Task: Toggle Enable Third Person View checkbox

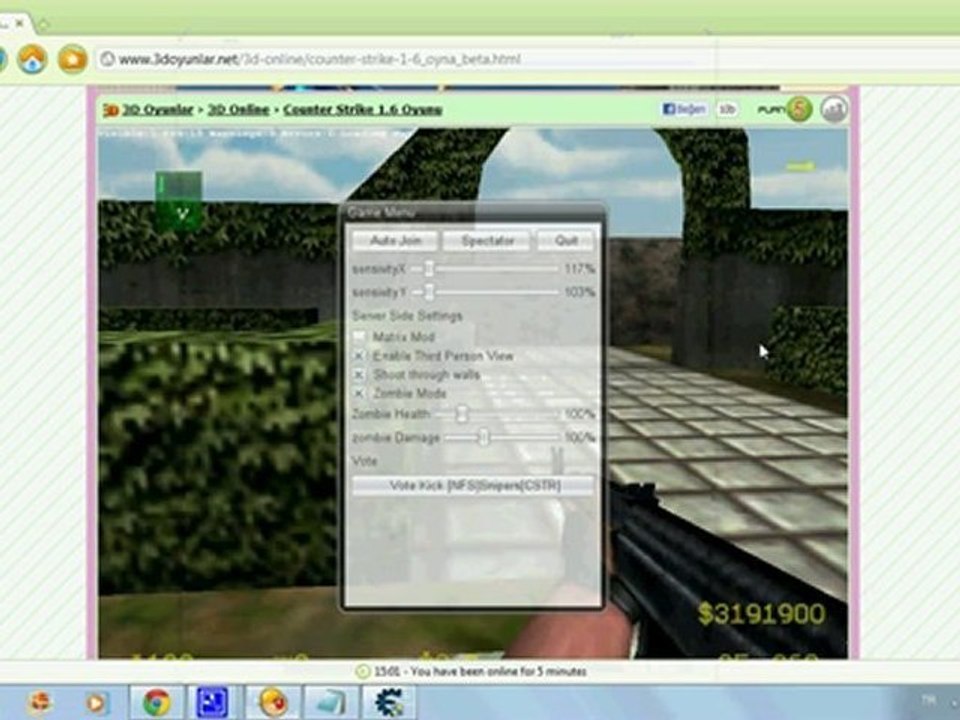Action: (x=359, y=356)
